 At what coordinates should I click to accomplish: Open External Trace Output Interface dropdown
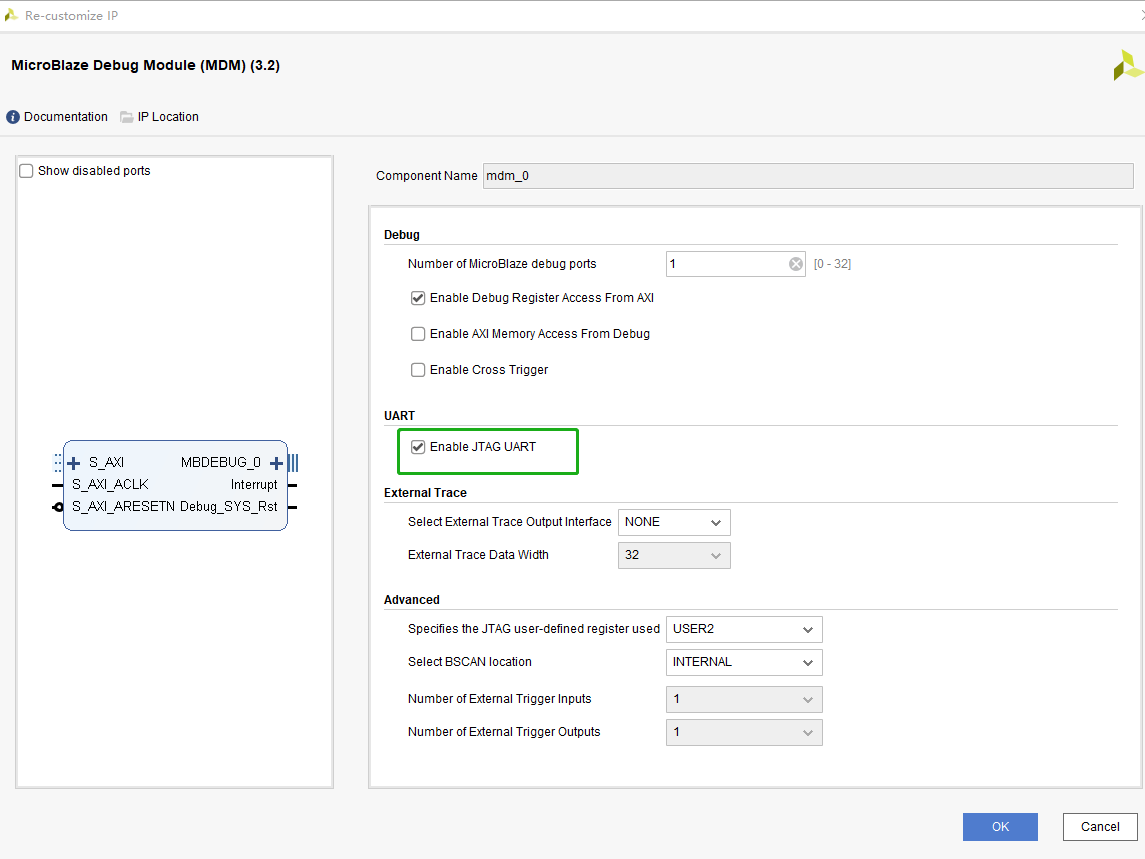[674, 522]
